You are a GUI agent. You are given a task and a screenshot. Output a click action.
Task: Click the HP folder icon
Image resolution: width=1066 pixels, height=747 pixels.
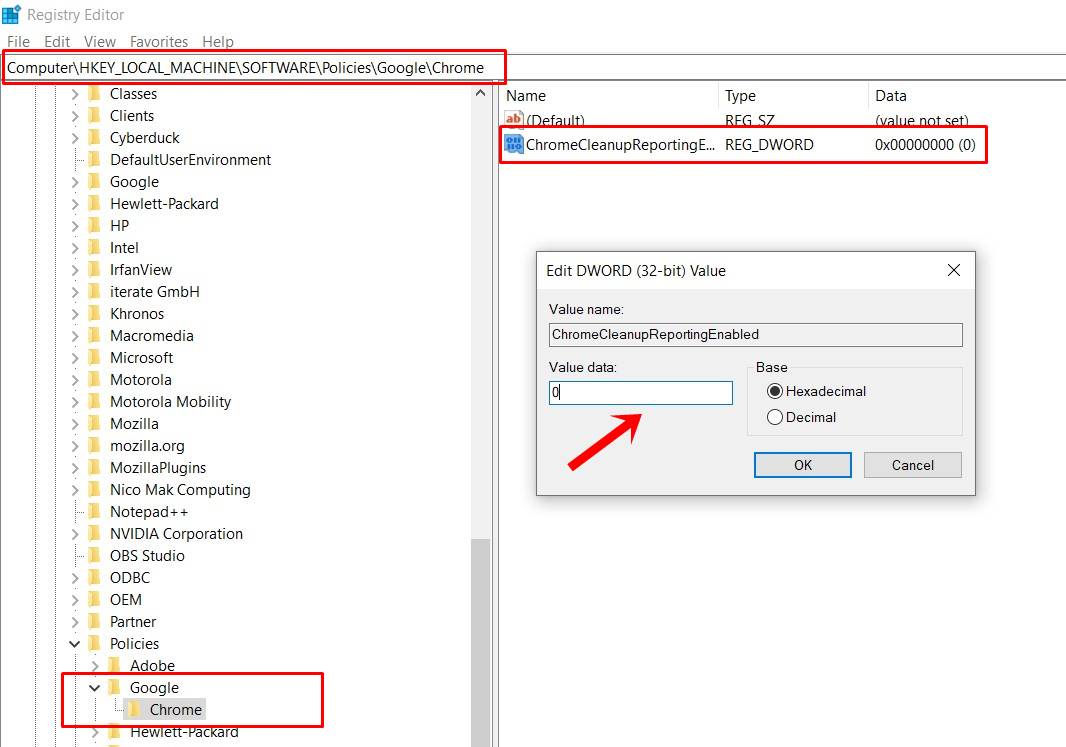click(94, 226)
